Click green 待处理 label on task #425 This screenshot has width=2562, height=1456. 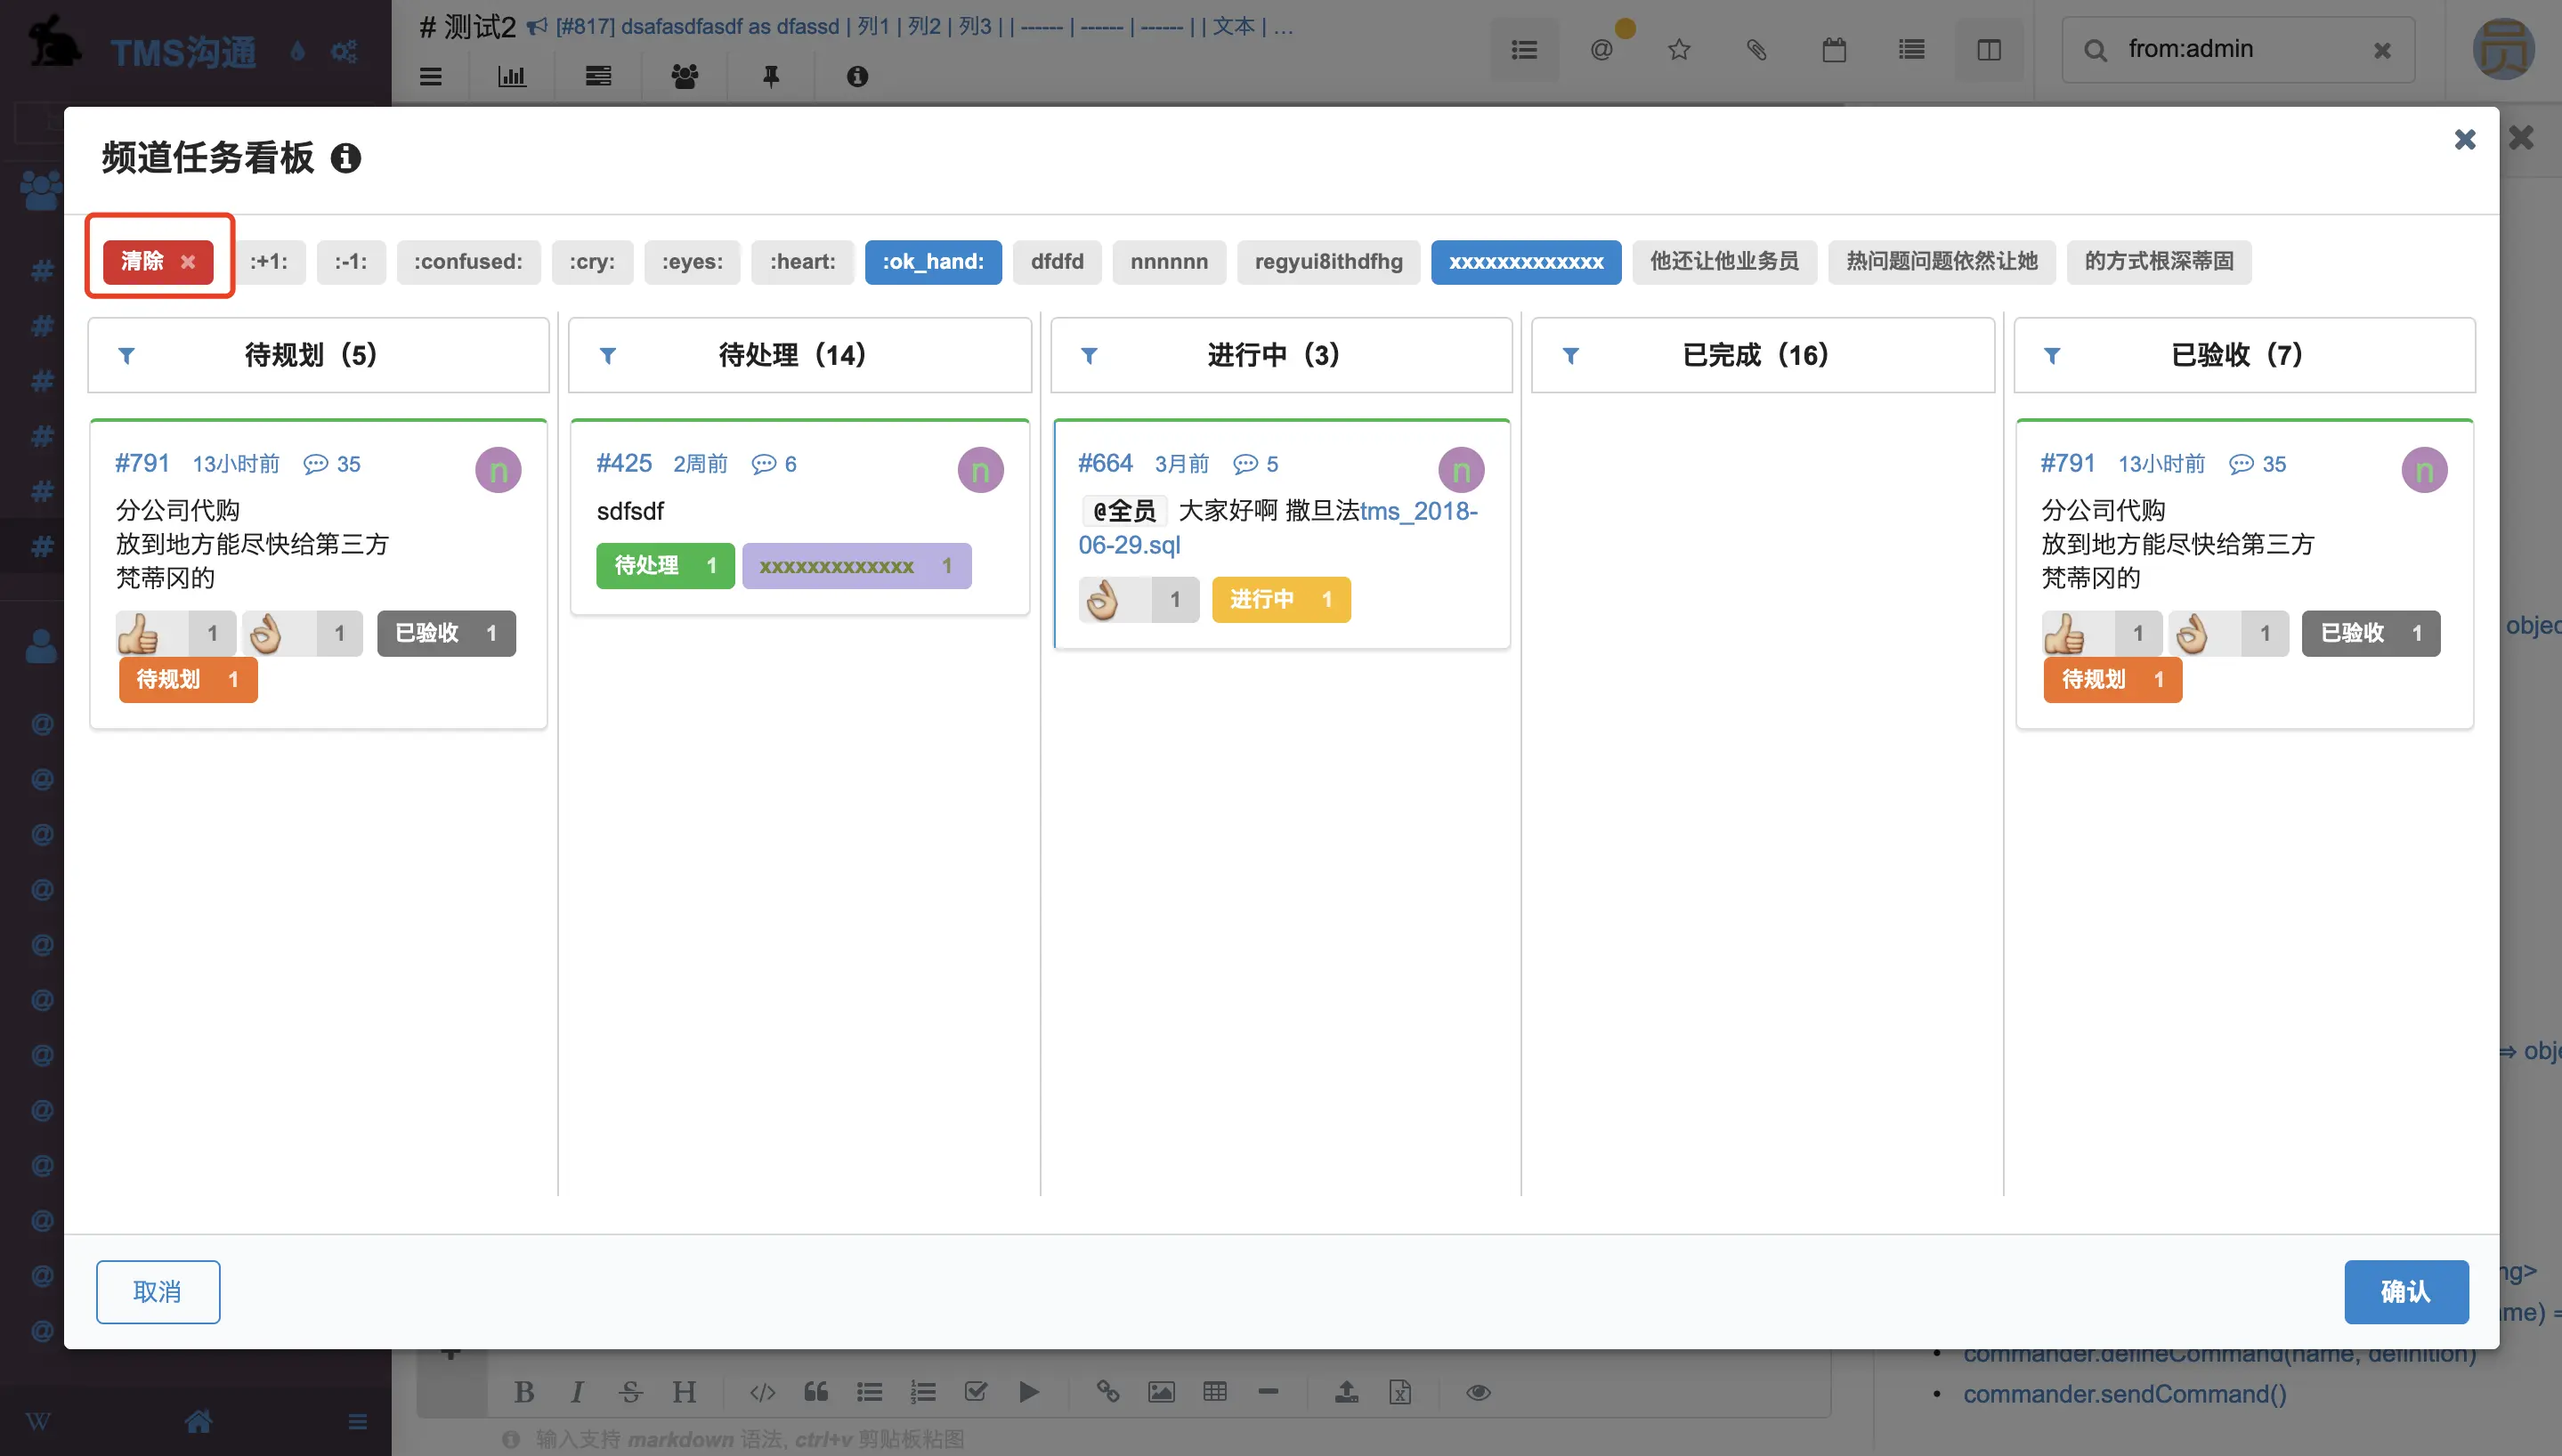click(x=665, y=566)
